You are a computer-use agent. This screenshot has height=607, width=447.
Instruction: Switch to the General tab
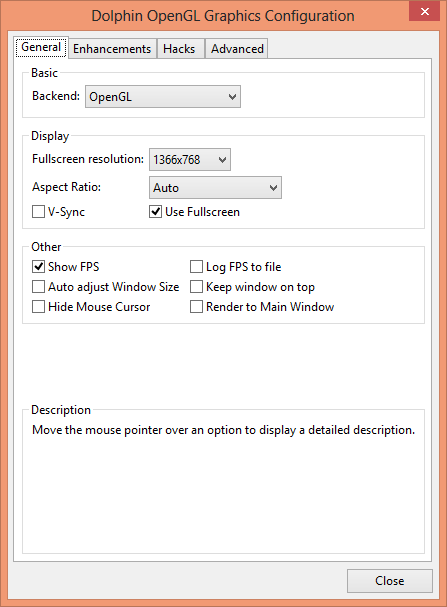41,47
